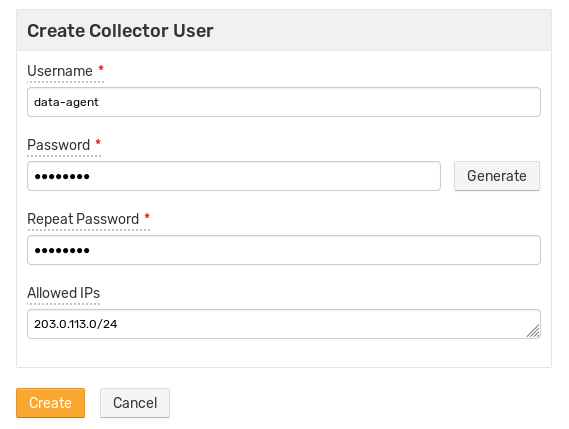
Task: Place cursor in the 203.0.113.0/24 text
Action: point(75,324)
